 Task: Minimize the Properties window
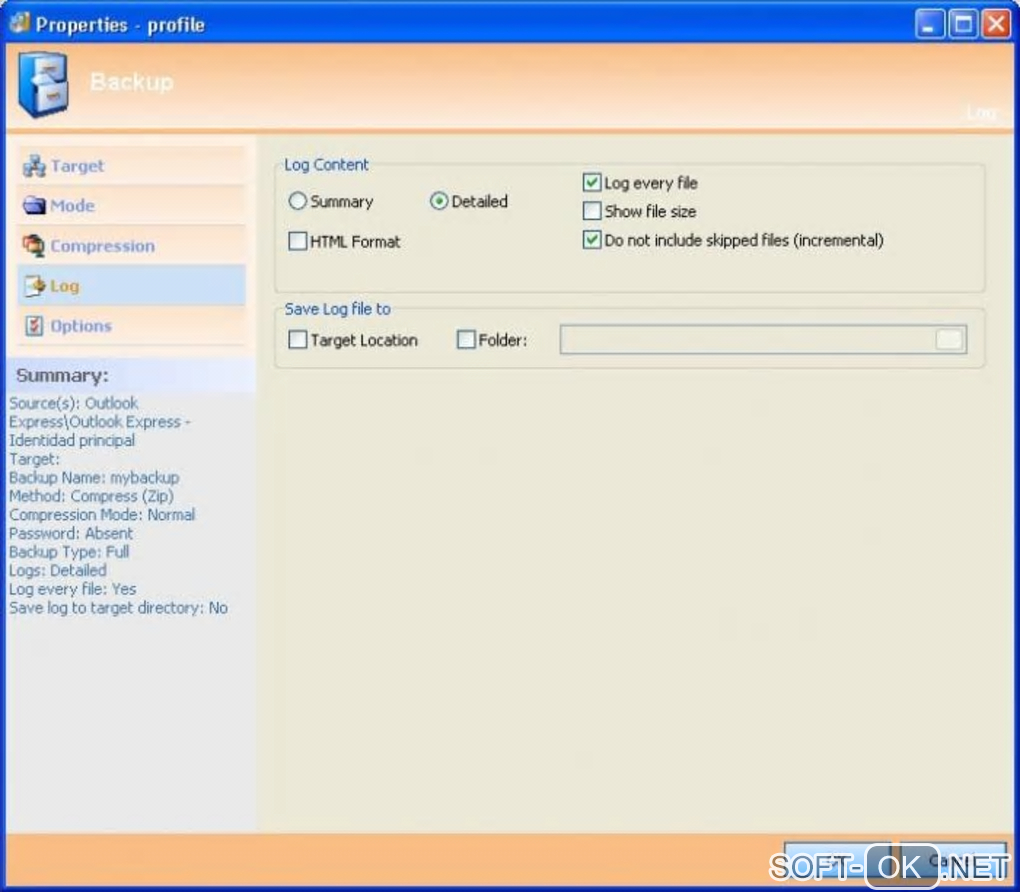930,24
